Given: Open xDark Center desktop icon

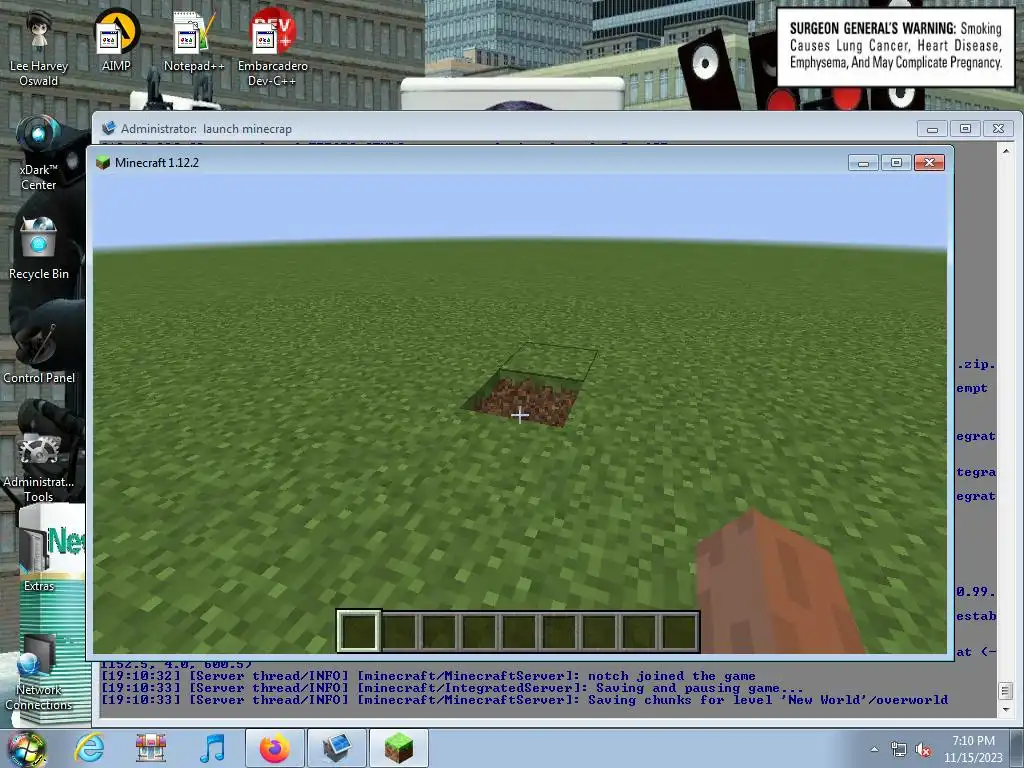Looking at the screenshot, I should (39, 152).
